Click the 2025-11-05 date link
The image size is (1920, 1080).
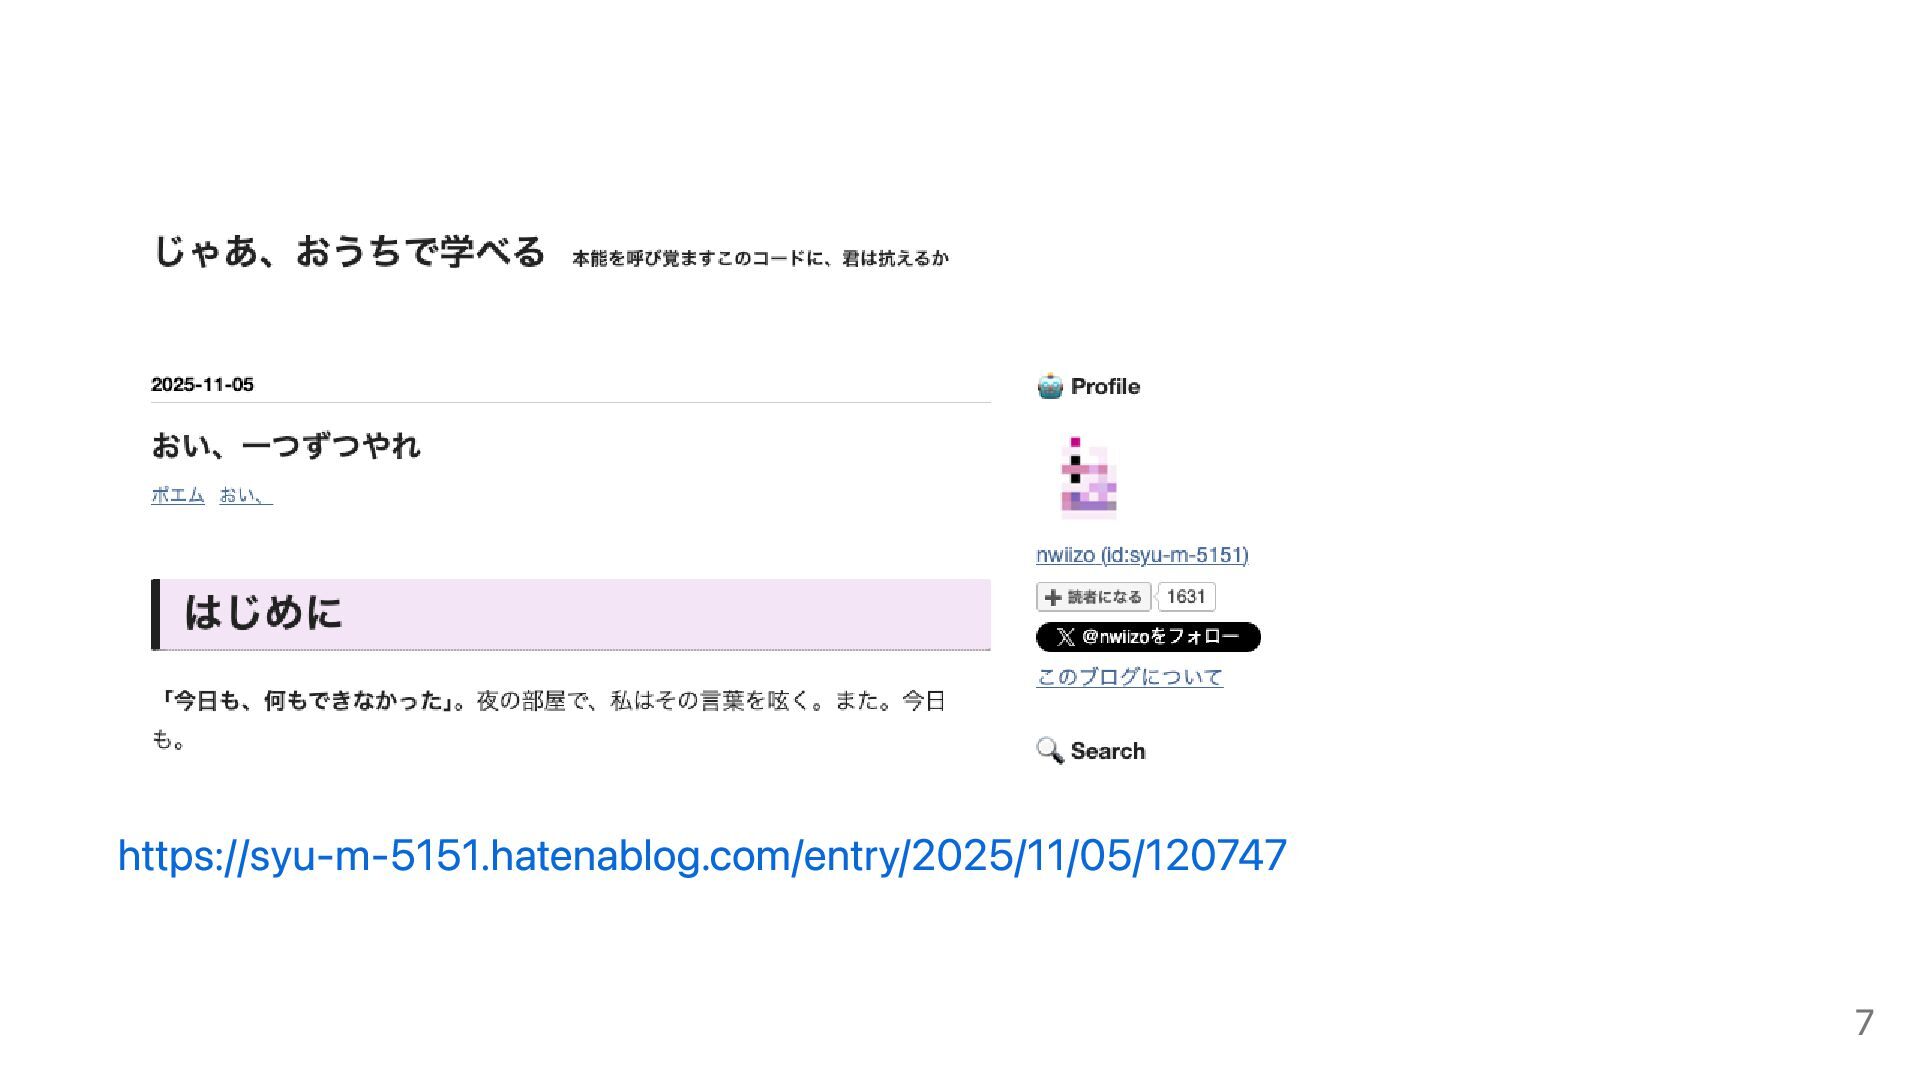[202, 385]
